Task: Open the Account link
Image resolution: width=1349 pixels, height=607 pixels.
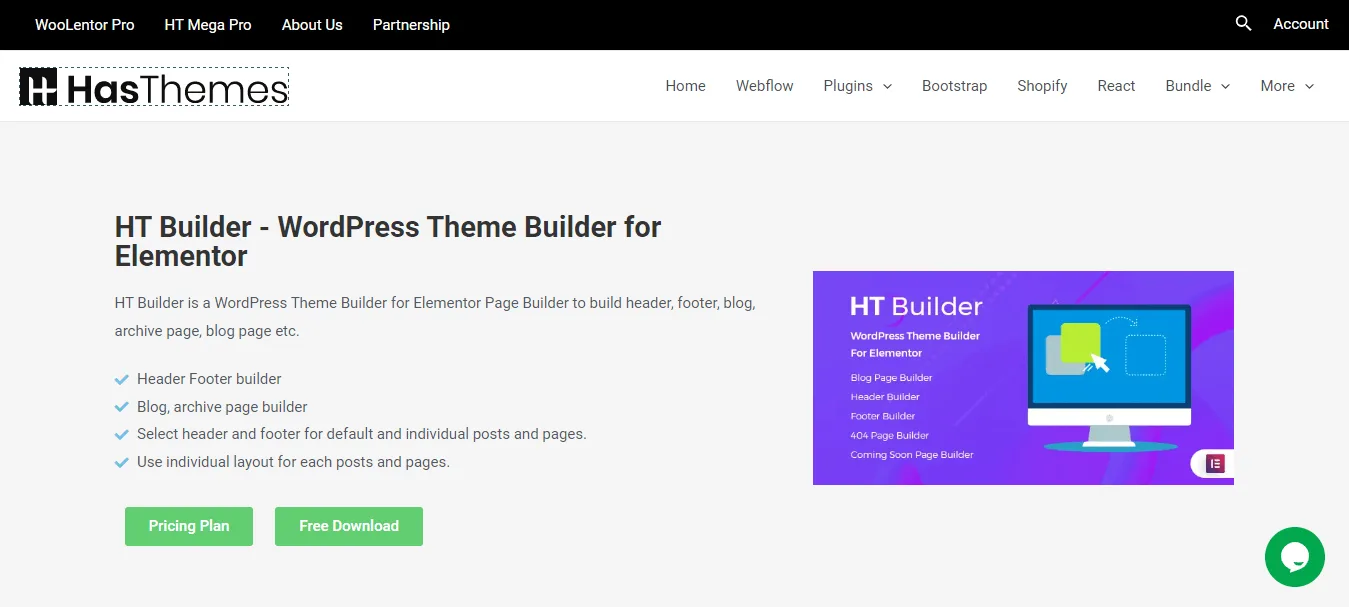Action: pos(1301,24)
